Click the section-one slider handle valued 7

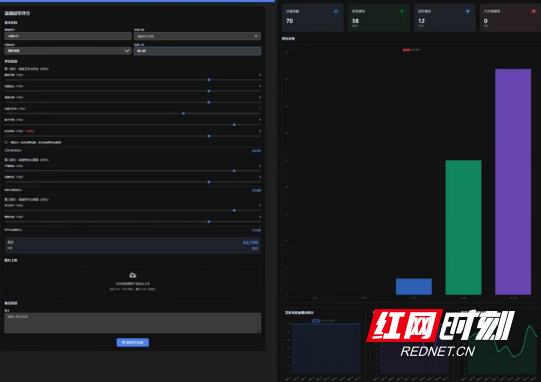click(184, 114)
